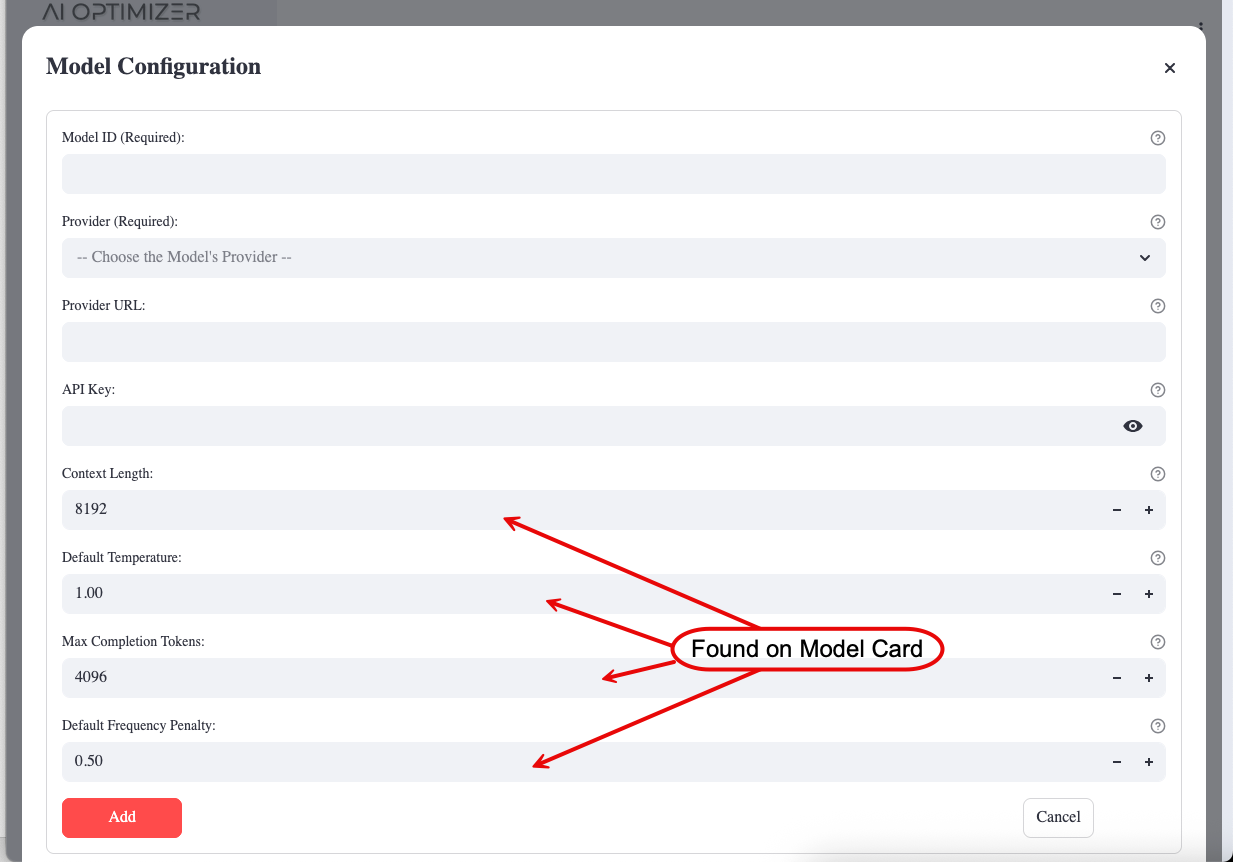
Task: Open the Provider URL help tooltip icon
Action: point(1158,306)
